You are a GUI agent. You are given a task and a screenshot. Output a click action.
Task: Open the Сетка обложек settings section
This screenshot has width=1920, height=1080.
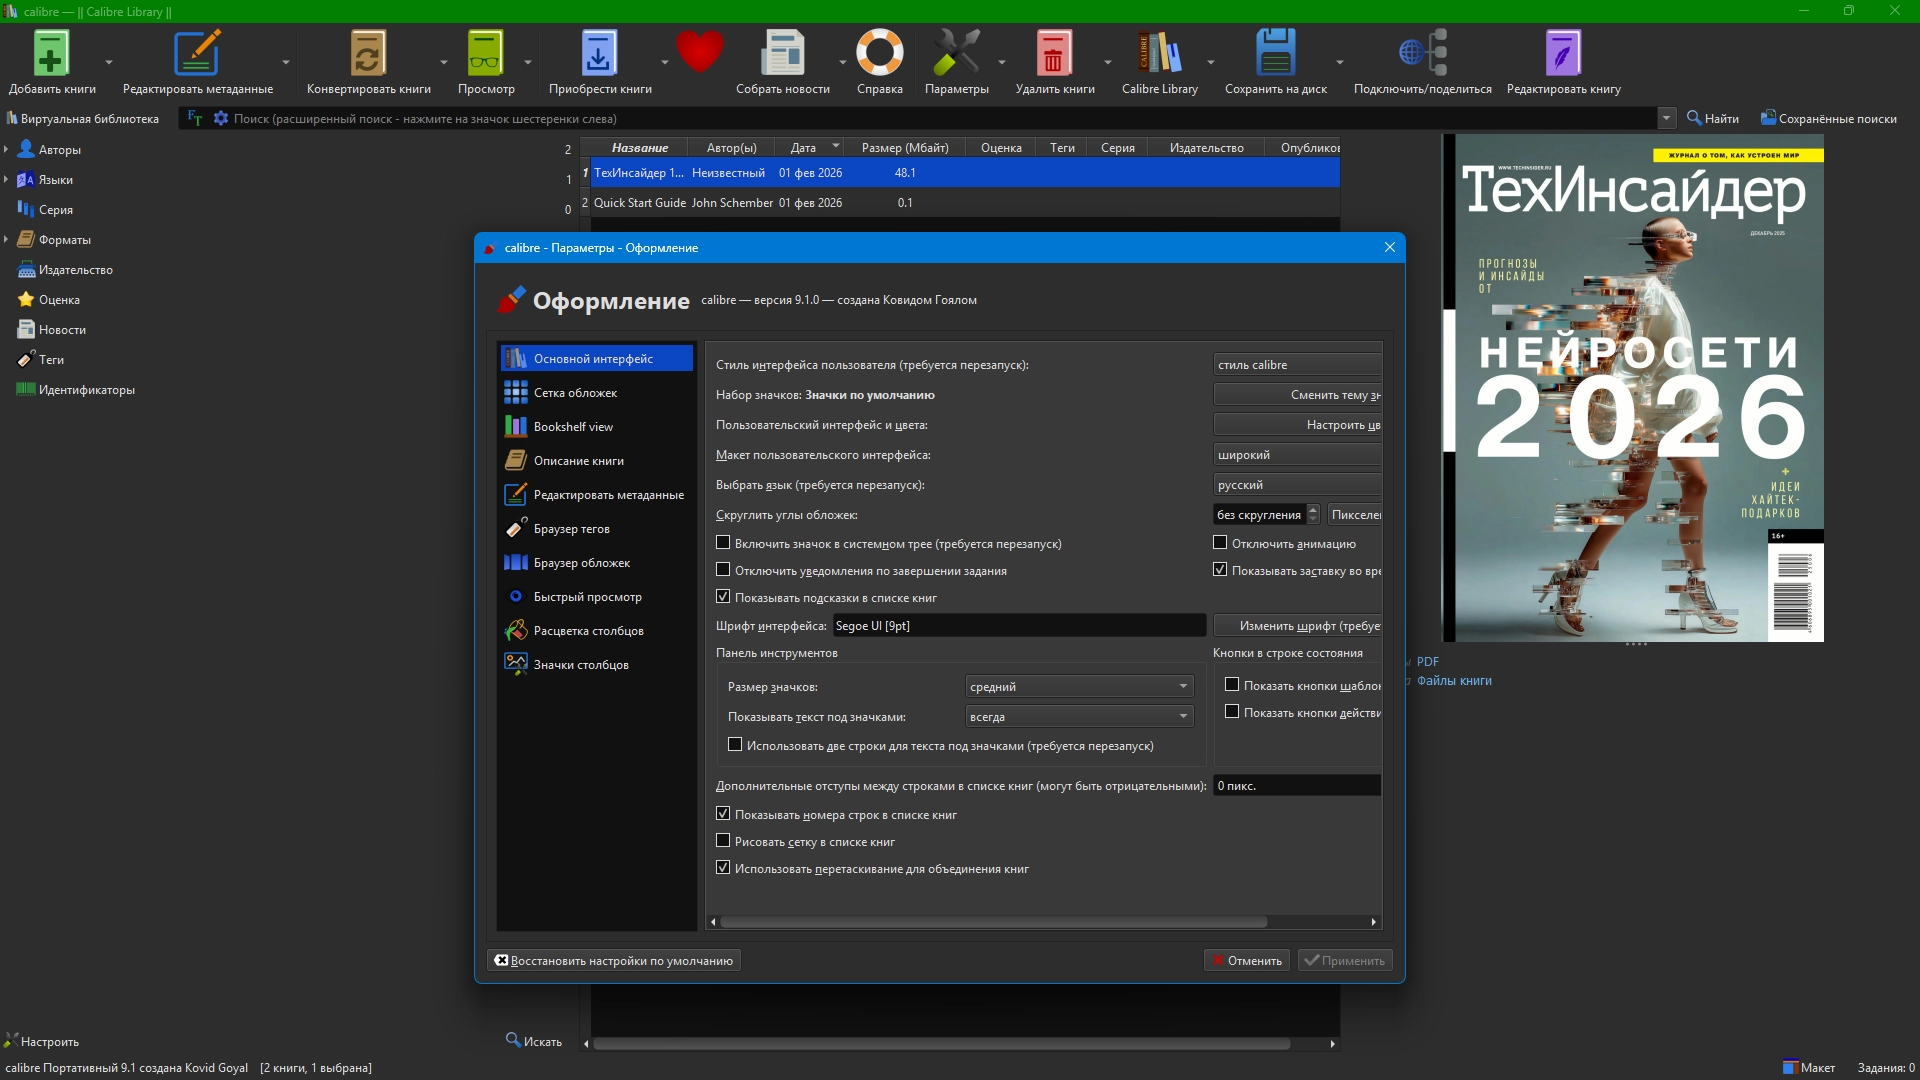point(575,392)
